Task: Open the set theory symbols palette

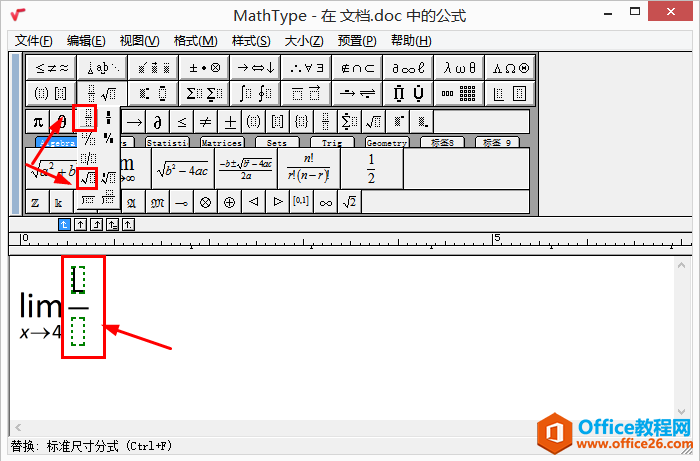Action: tap(357, 68)
